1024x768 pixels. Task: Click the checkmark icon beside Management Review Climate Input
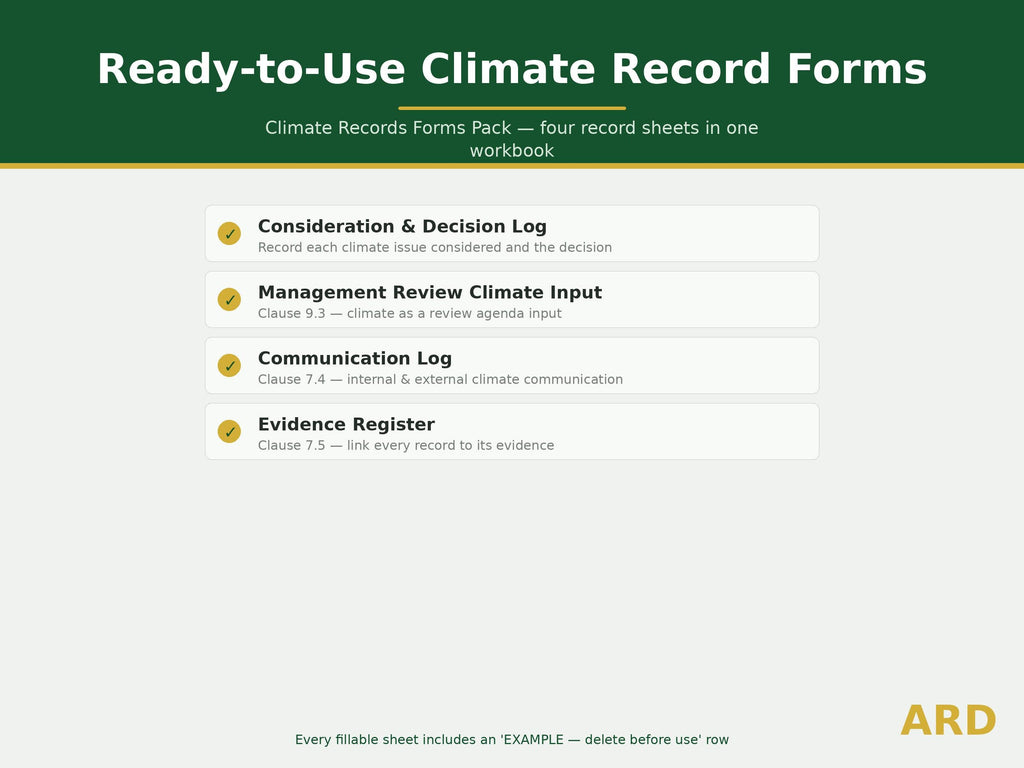coord(229,300)
